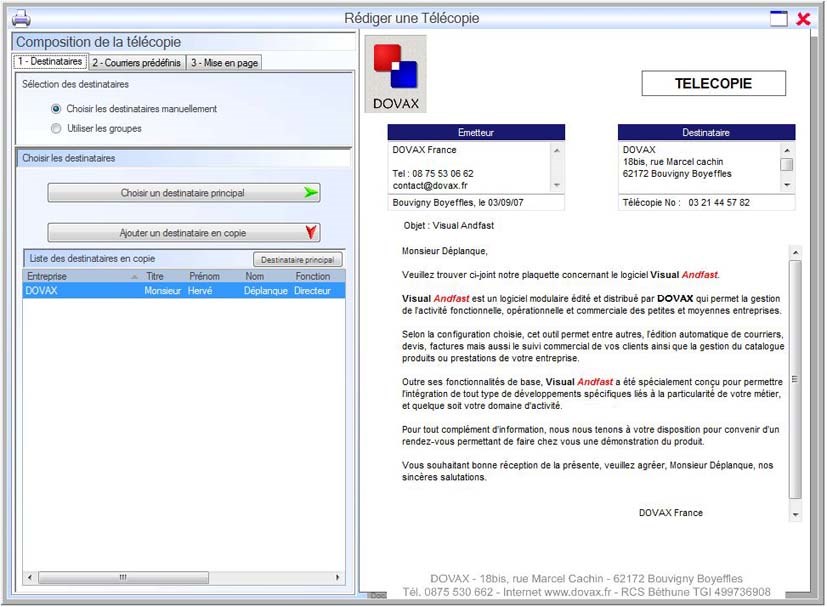
Task: Click the Emetteur header bar
Action: (476, 132)
